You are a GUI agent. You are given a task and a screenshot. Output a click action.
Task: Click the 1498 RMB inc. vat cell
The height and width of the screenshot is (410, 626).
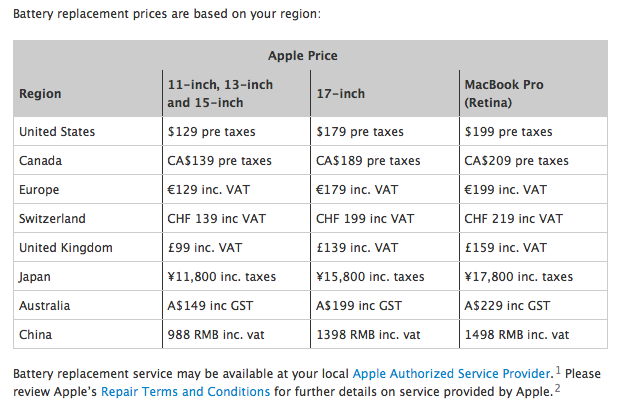pos(517,335)
